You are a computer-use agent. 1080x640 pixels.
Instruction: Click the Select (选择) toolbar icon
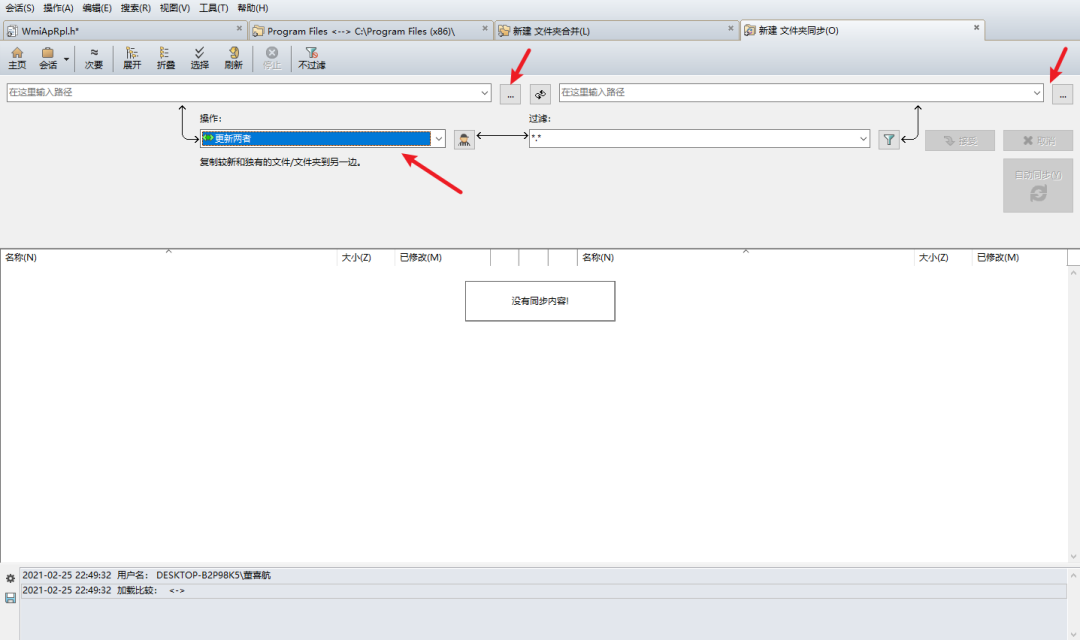tap(199, 58)
